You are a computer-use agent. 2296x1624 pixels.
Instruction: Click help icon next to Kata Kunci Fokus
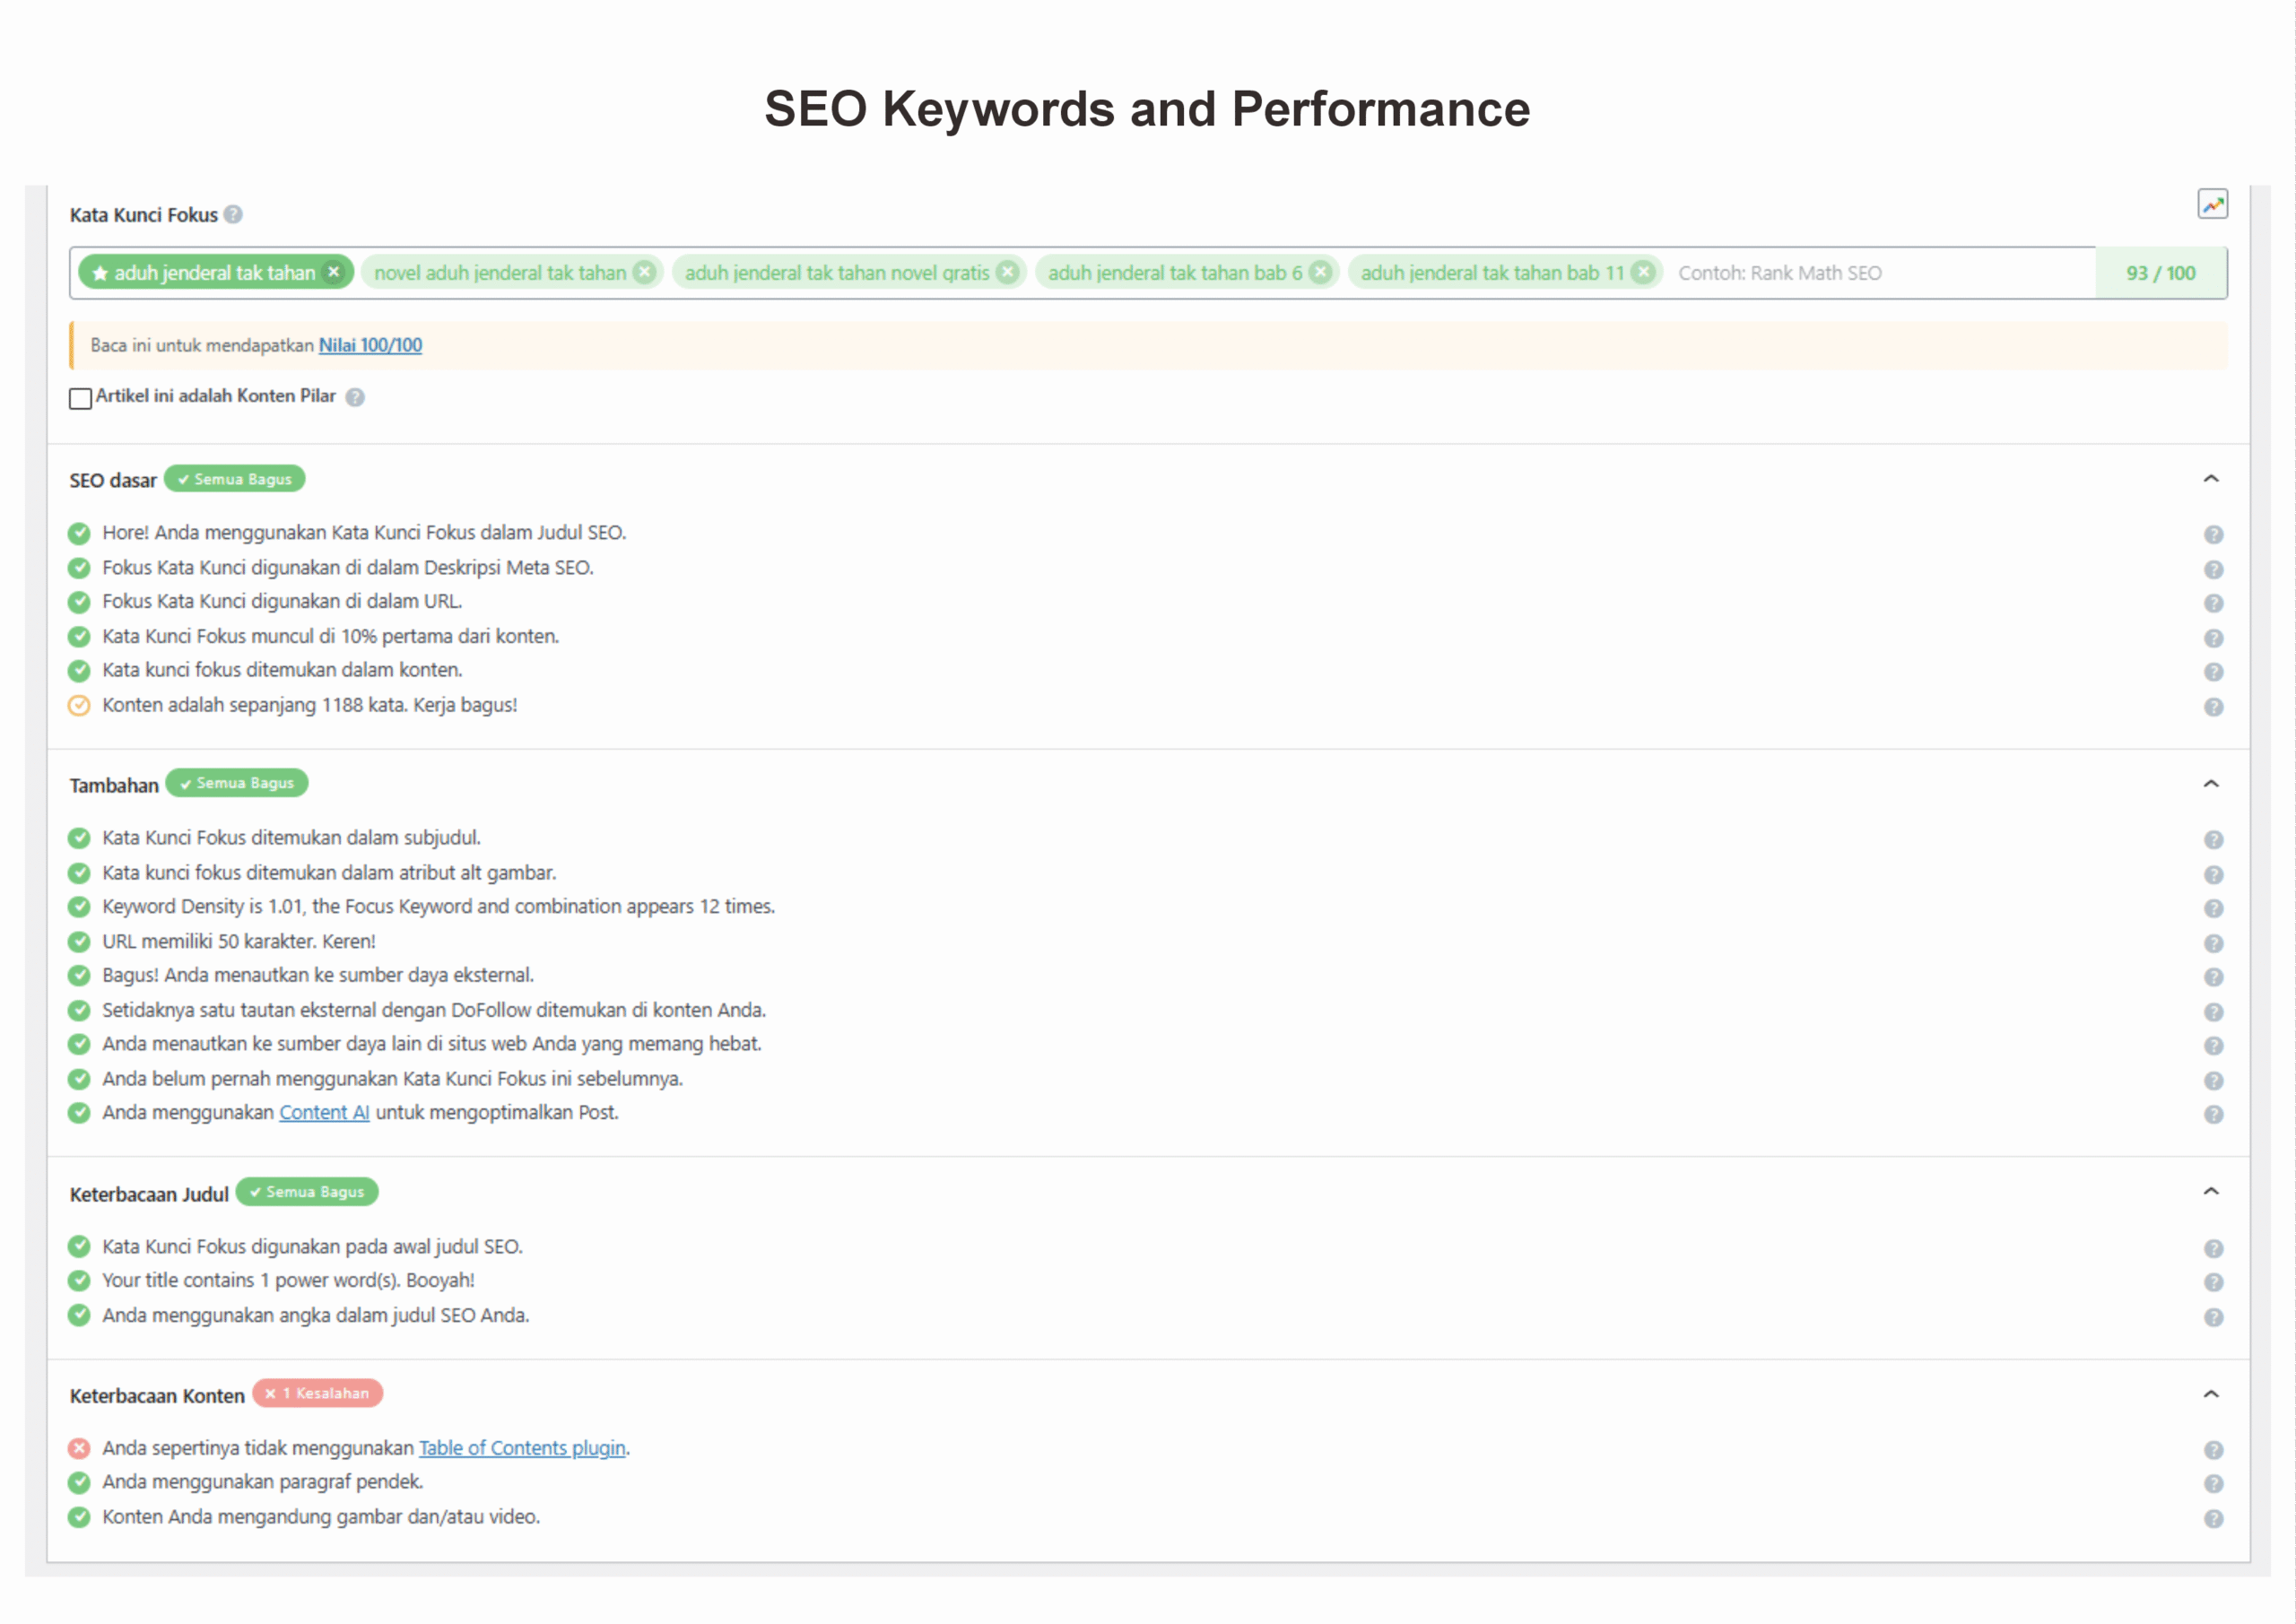tap(233, 214)
